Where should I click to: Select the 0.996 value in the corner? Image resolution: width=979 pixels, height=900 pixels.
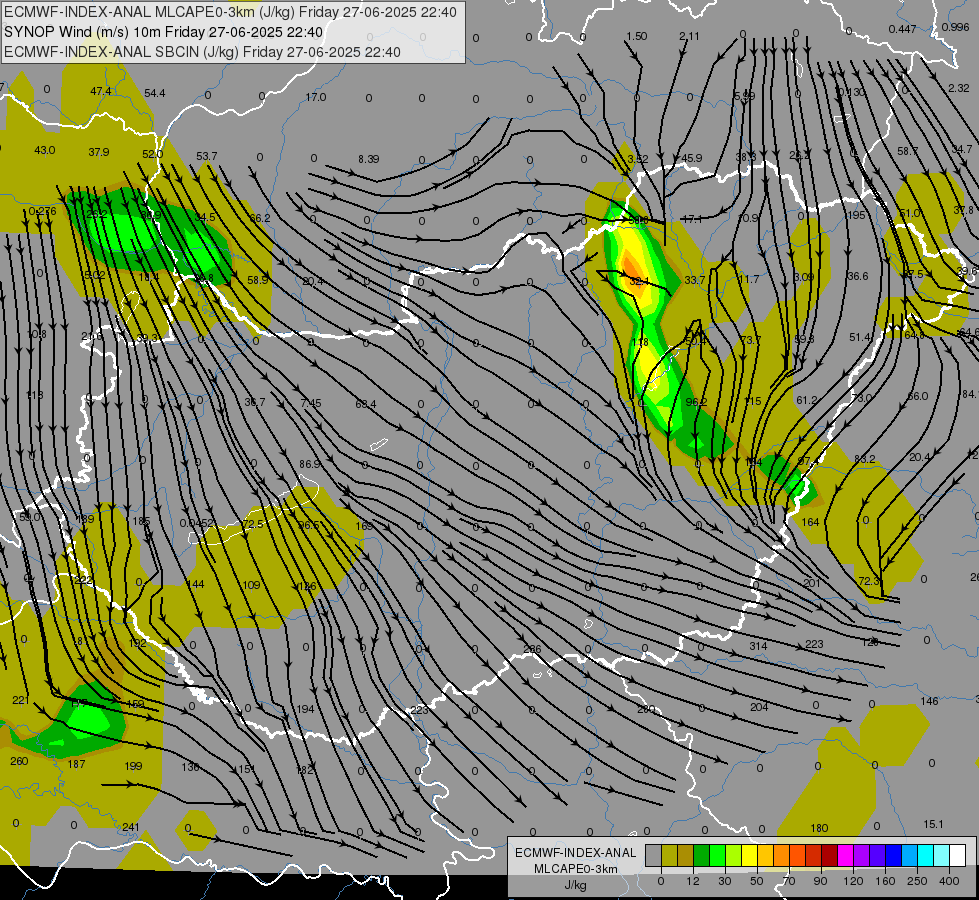(x=955, y=27)
